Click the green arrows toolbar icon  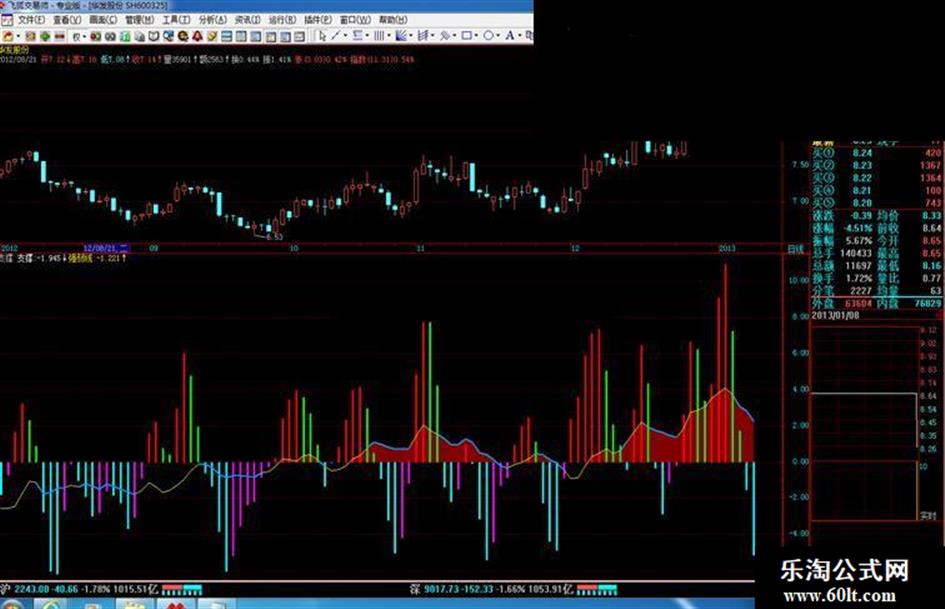45,37
